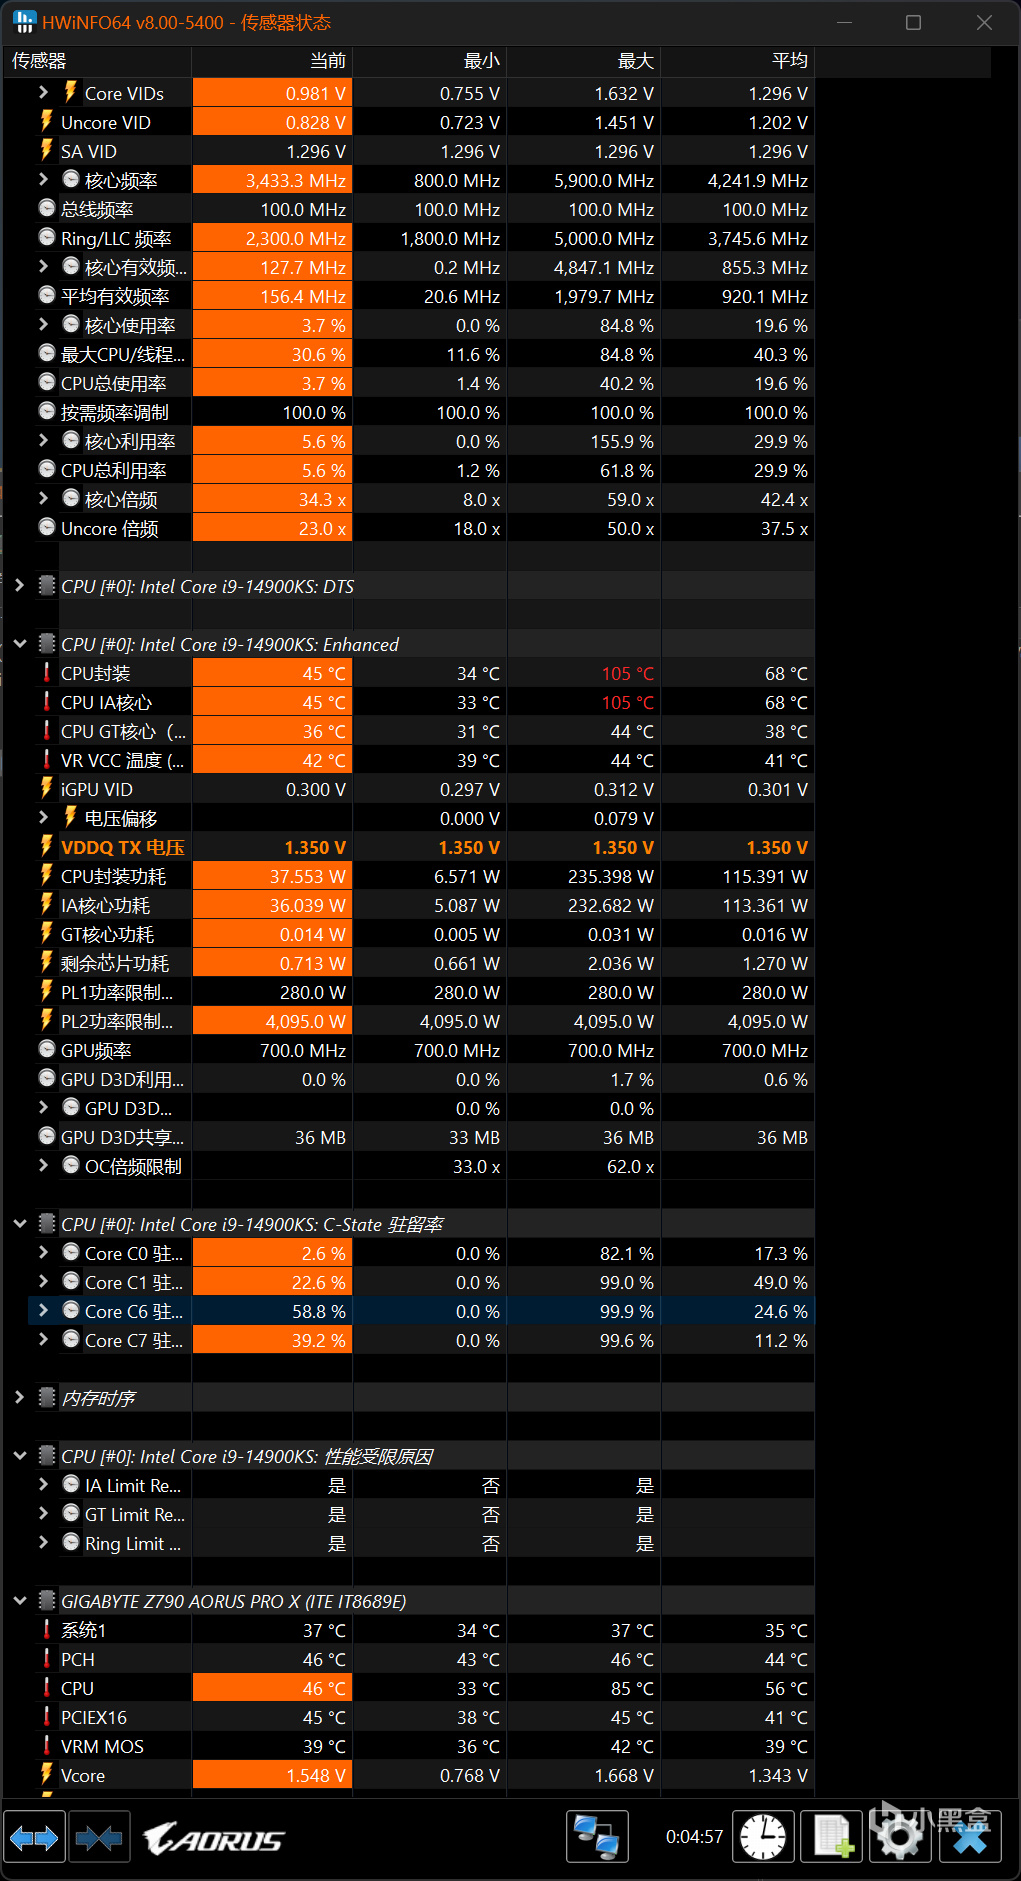
Task: Click the collapse columns inward arrows icon
Action: click(99, 1837)
